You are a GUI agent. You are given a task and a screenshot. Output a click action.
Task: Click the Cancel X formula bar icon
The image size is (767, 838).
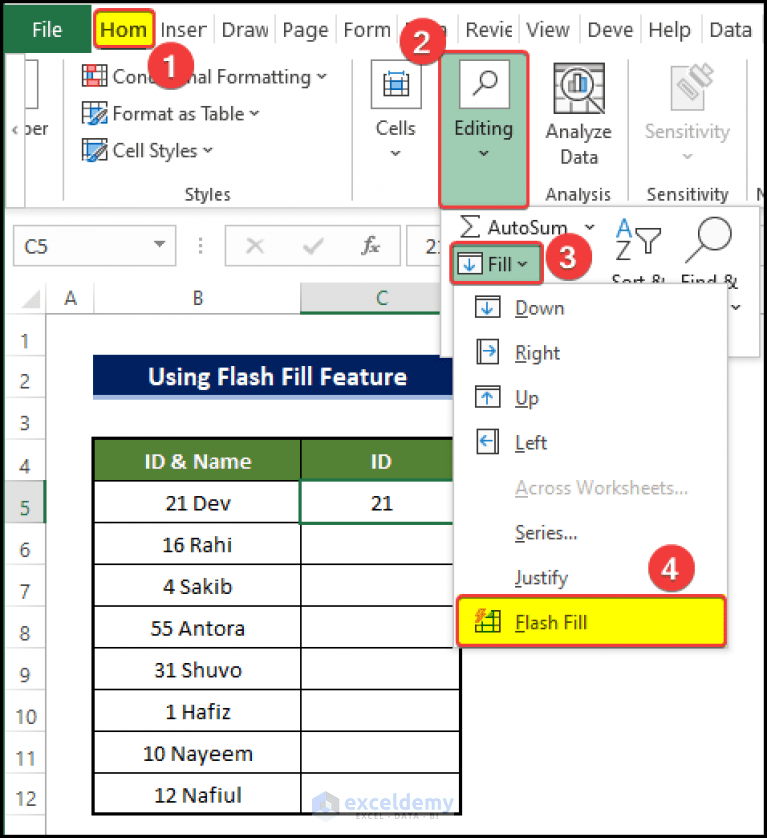click(x=254, y=246)
